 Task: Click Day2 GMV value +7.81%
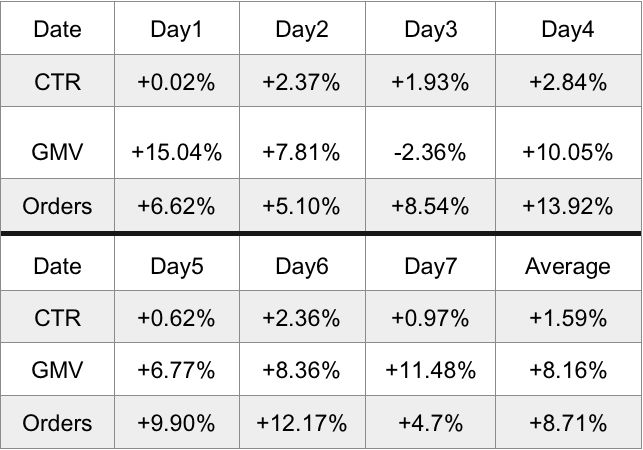[301, 152]
